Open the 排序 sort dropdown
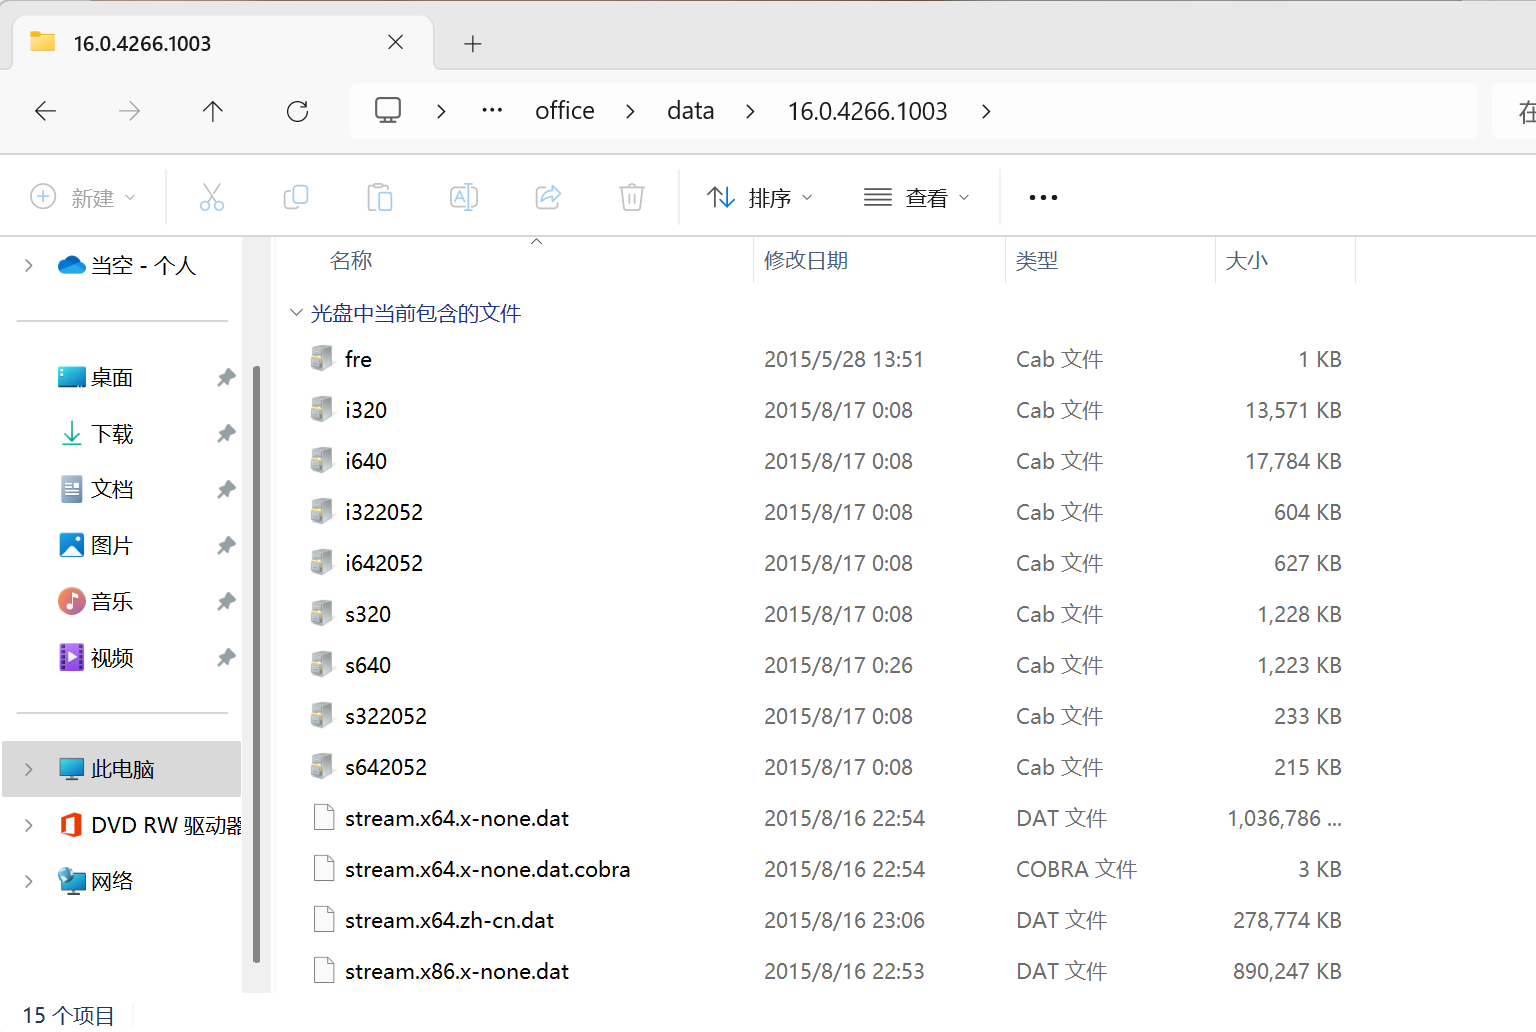Viewport: 1536px width, 1032px height. (760, 198)
